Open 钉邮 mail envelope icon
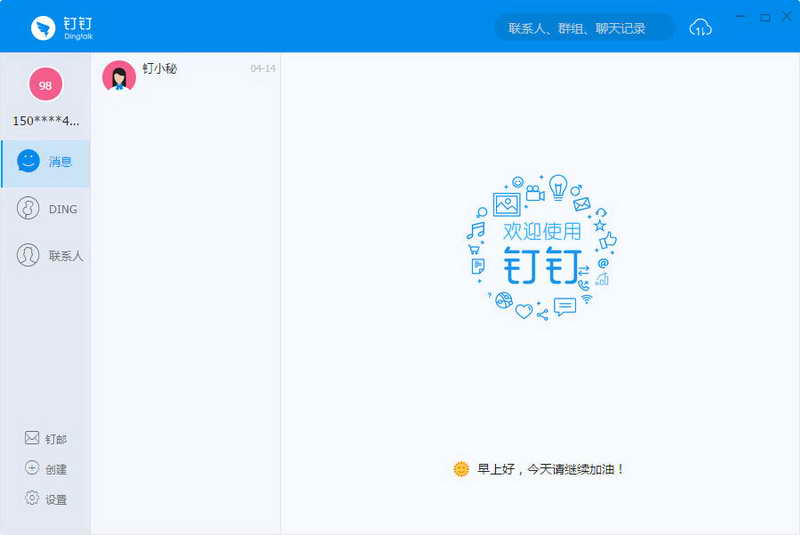 (32, 438)
